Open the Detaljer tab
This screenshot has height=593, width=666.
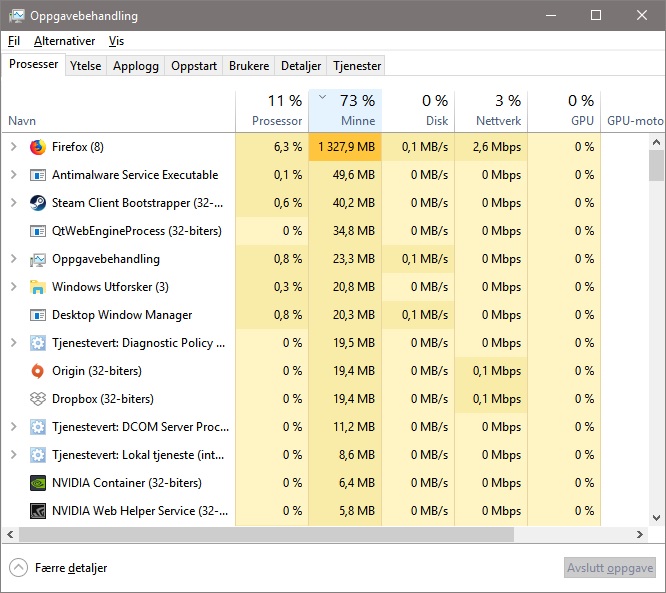click(301, 66)
